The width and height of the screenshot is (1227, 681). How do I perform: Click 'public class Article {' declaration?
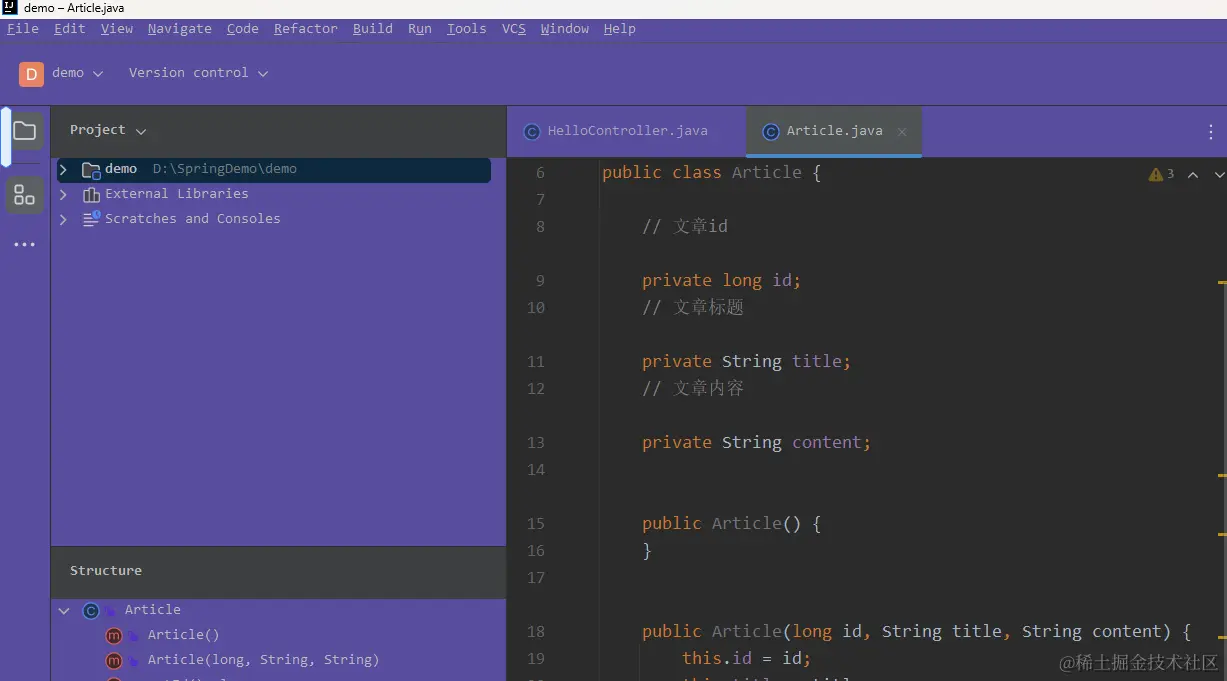pyautogui.click(x=711, y=173)
